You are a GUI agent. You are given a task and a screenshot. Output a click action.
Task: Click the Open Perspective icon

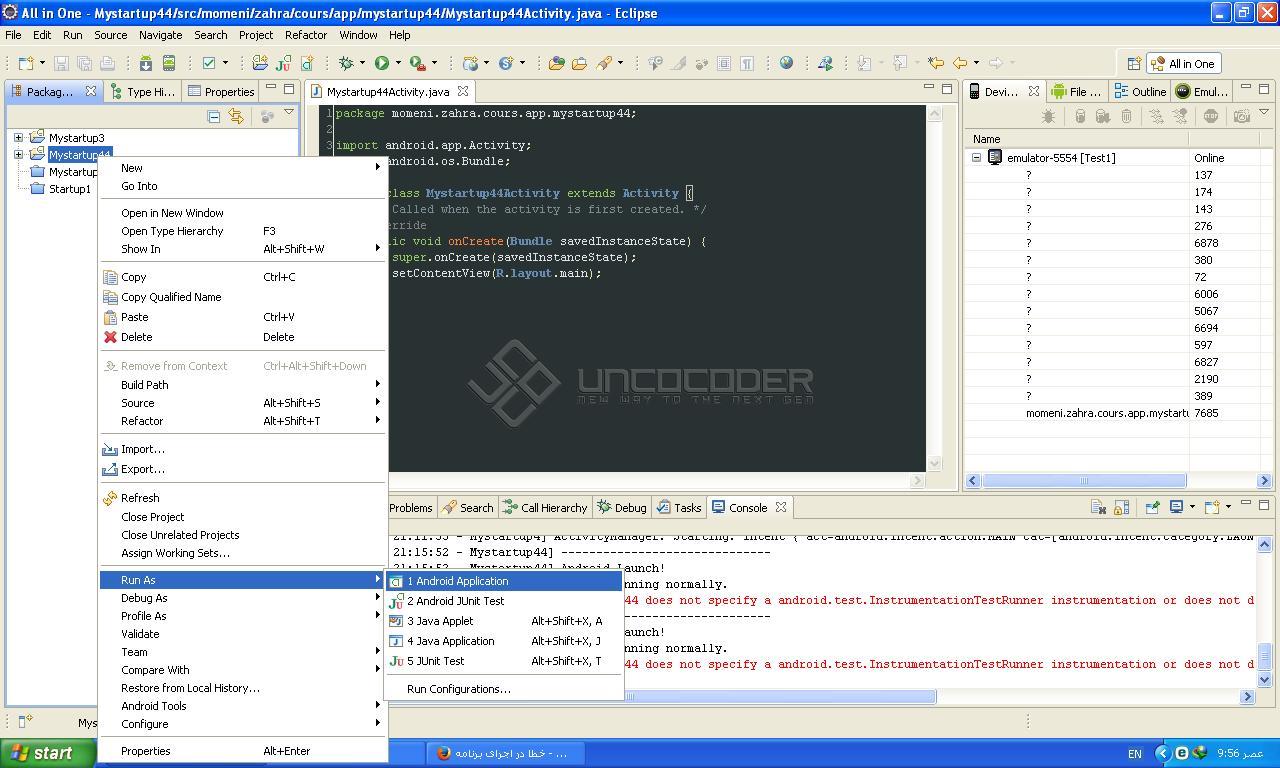click(1134, 64)
